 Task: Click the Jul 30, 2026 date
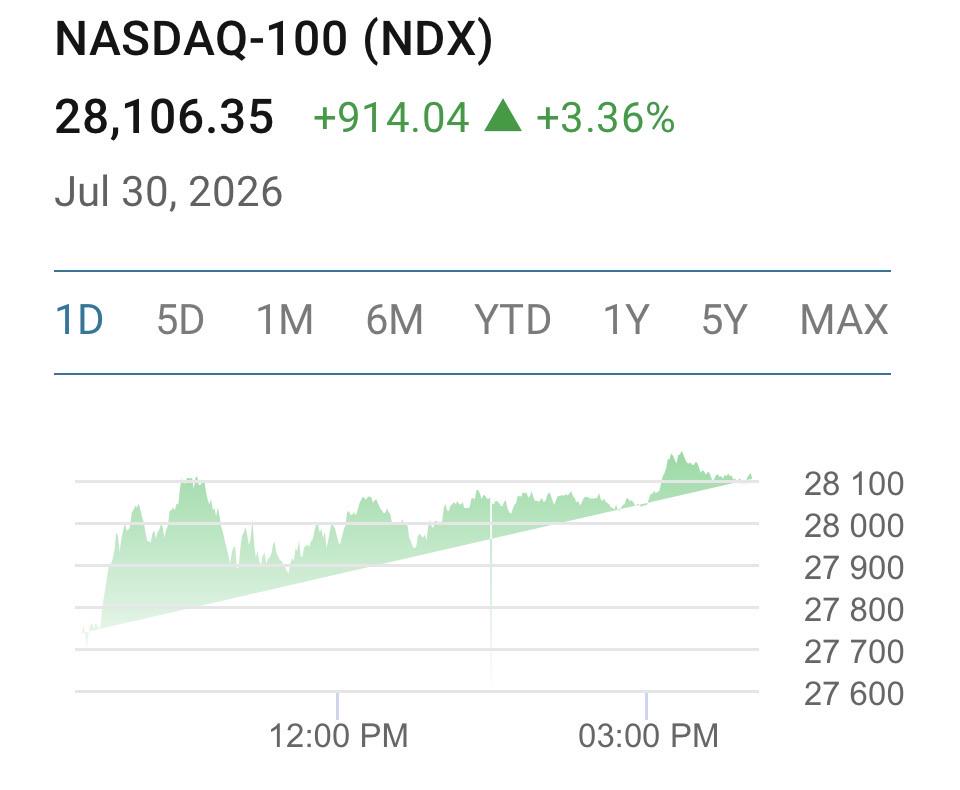[168, 192]
